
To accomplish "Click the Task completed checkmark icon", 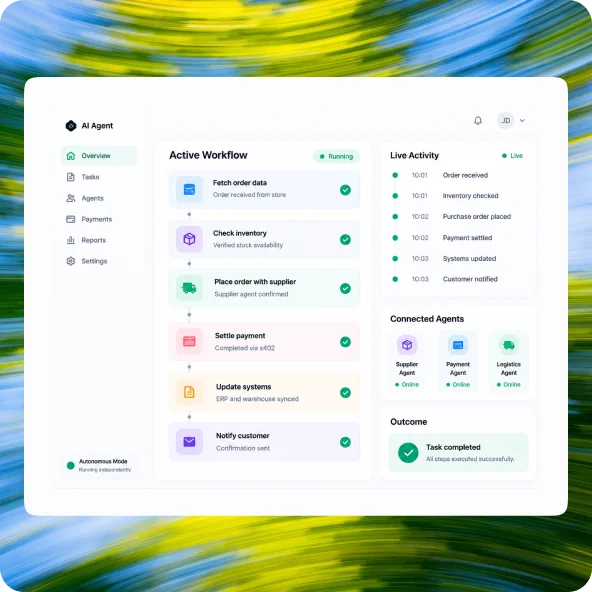I will click(408, 452).
